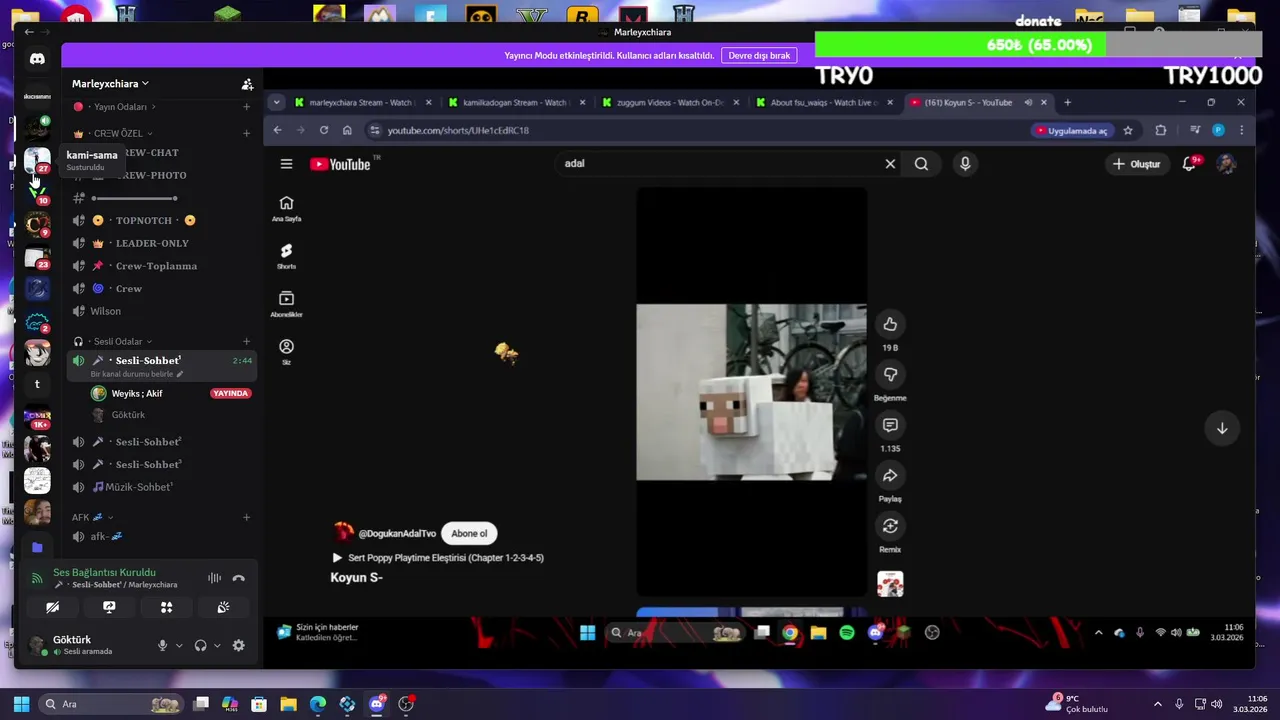Open microphone input options chevron
1280x720 pixels.
coord(179,646)
